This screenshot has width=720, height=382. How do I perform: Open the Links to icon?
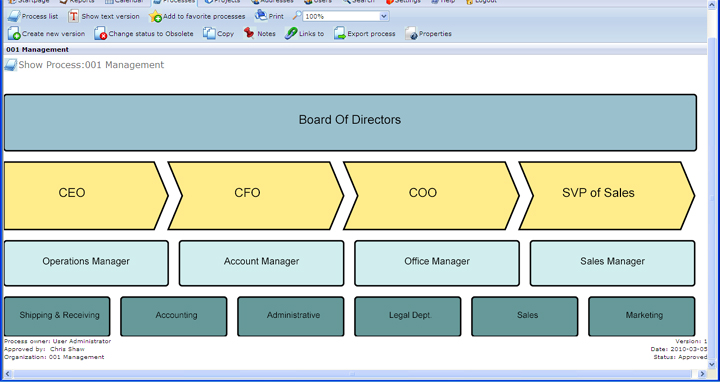point(291,33)
